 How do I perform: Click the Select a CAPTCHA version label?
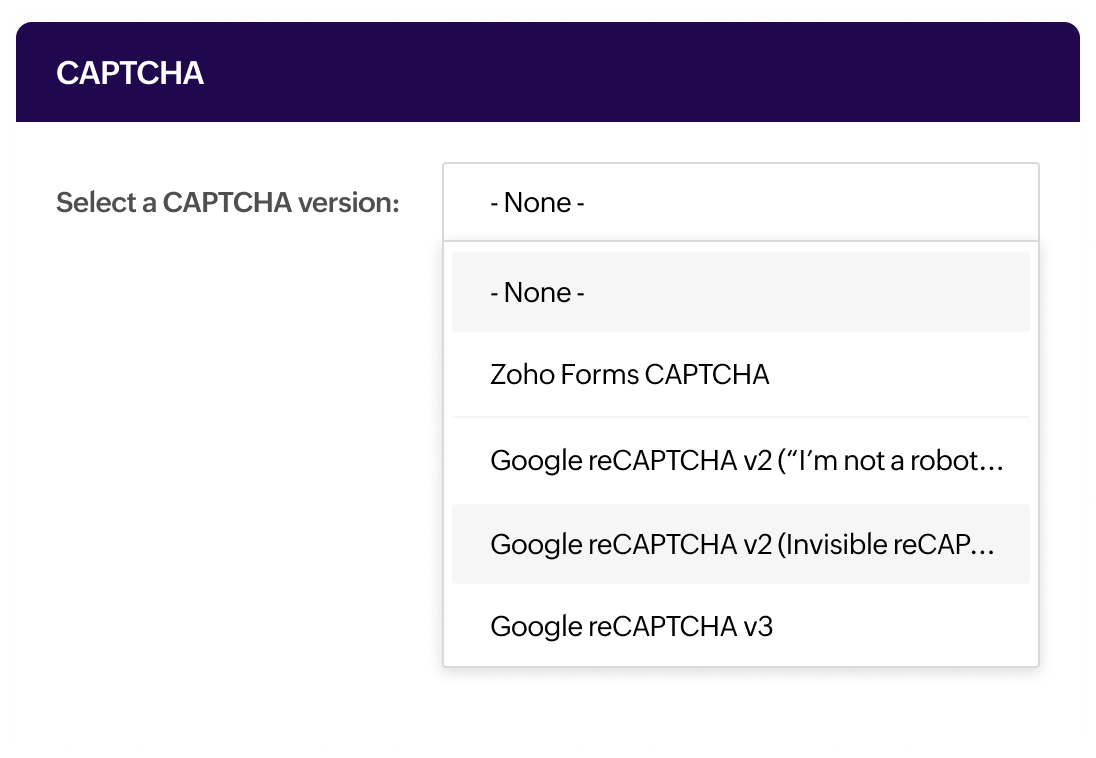pos(226,201)
